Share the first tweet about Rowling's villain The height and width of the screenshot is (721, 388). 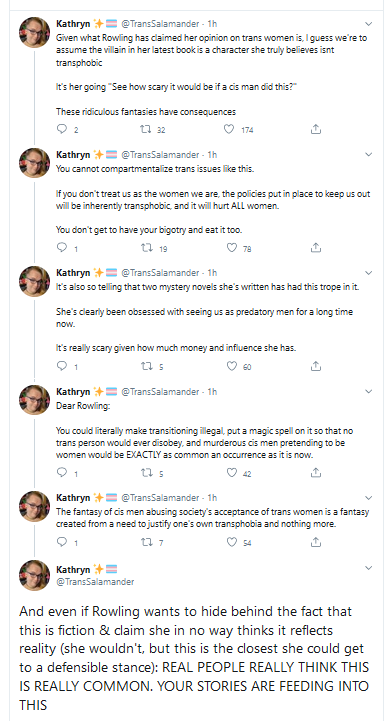[x=315, y=129]
